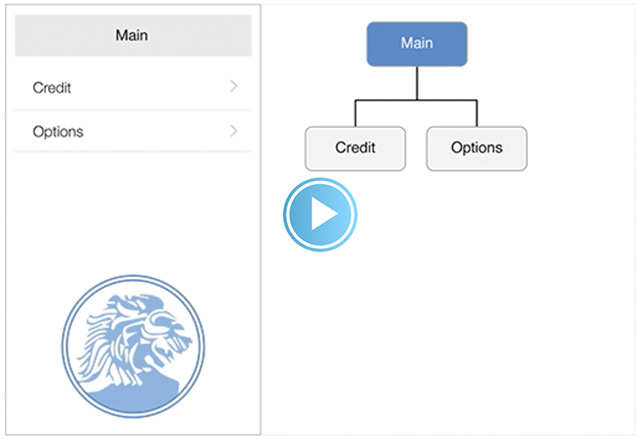This screenshot has width=640, height=440.
Task: Select the Main header bar
Action: (133, 36)
